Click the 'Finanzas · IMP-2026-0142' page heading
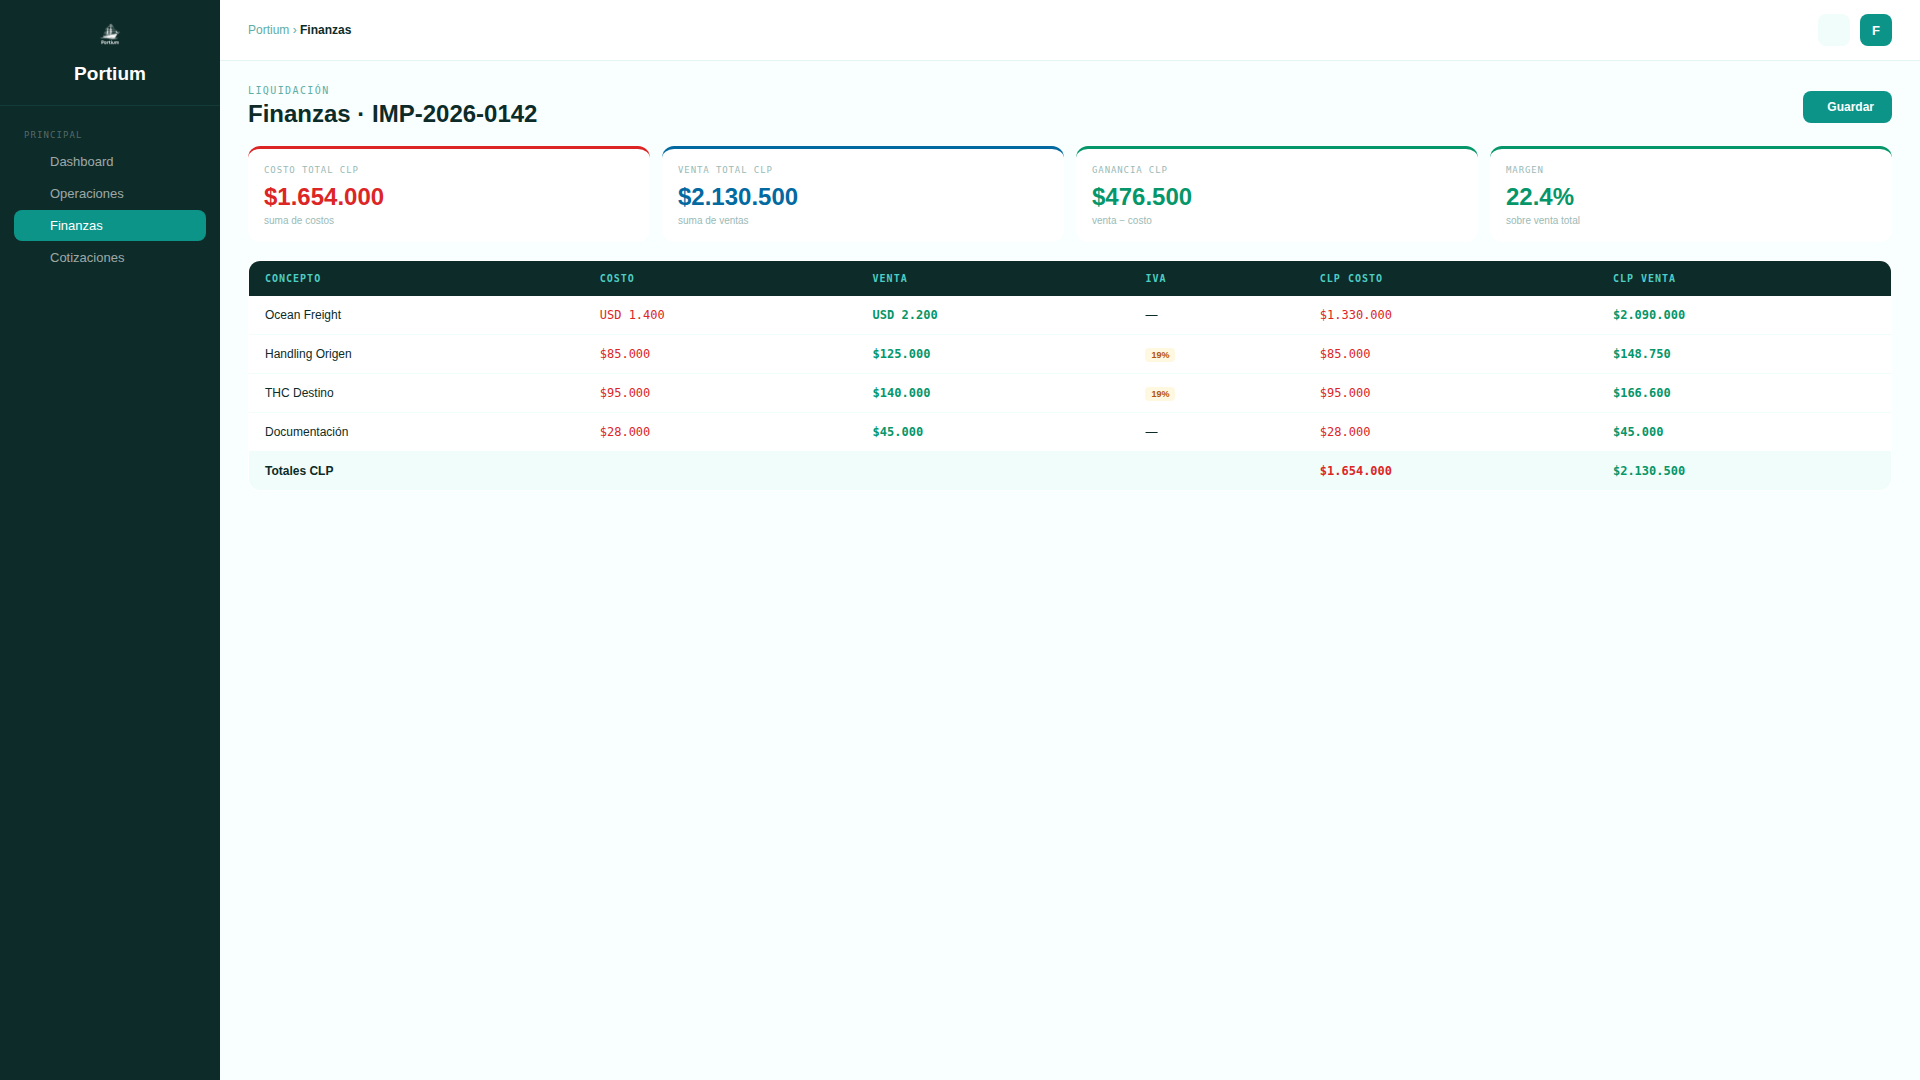Image resolution: width=1920 pixels, height=1080 pixels. point(392,114)
